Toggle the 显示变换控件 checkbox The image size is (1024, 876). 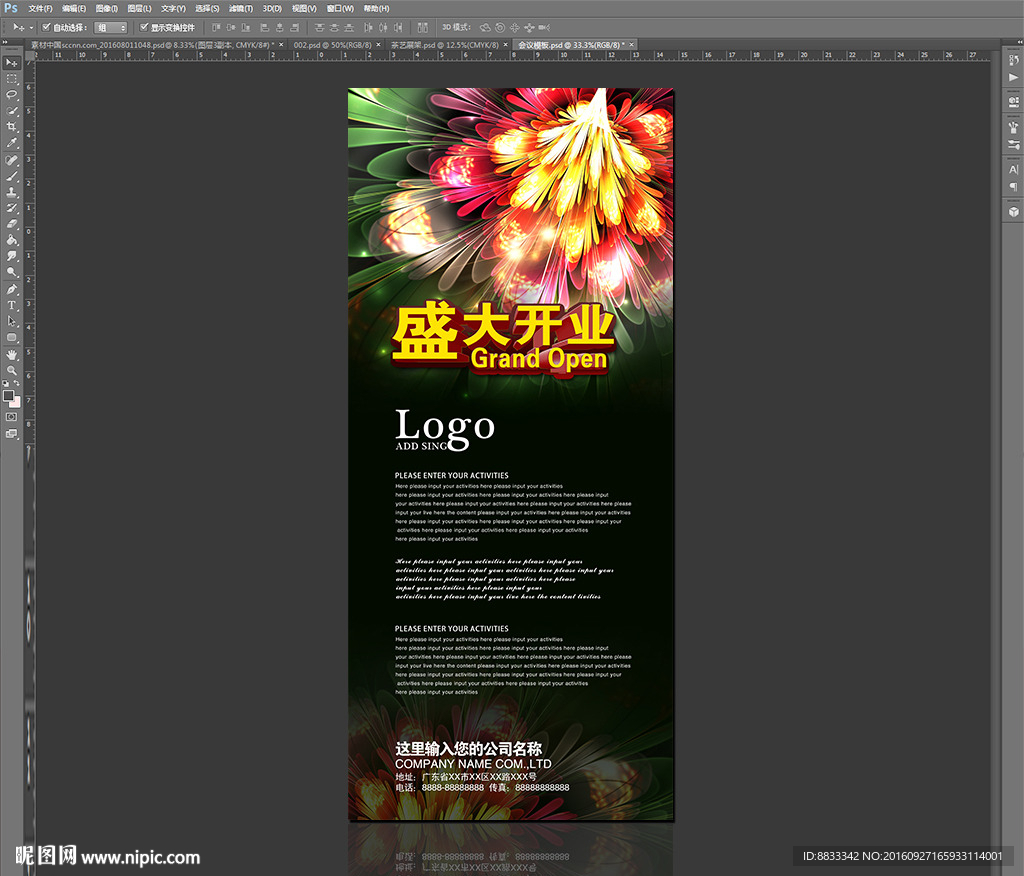tap(144, 27)
